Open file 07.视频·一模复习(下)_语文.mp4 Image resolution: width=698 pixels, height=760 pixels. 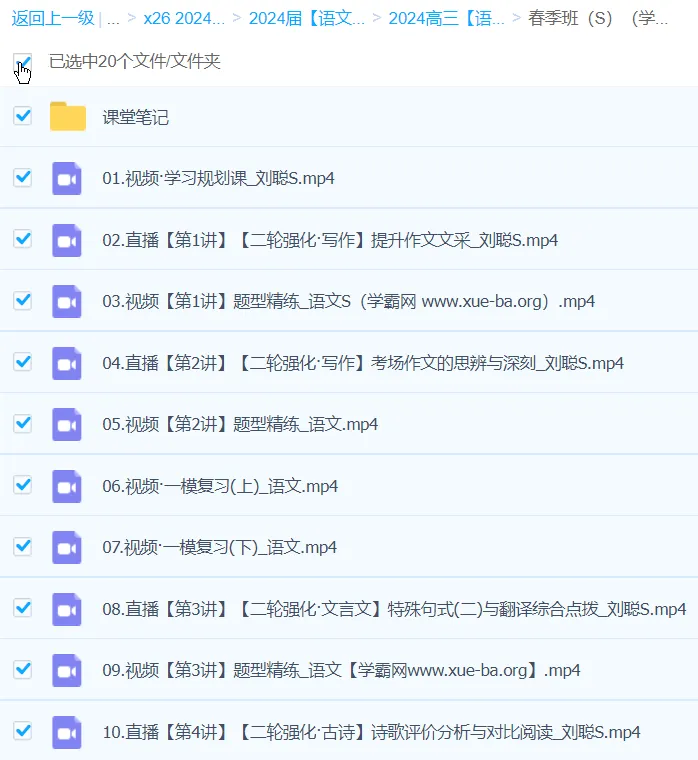pyautogui.click(x=220, y=547)
